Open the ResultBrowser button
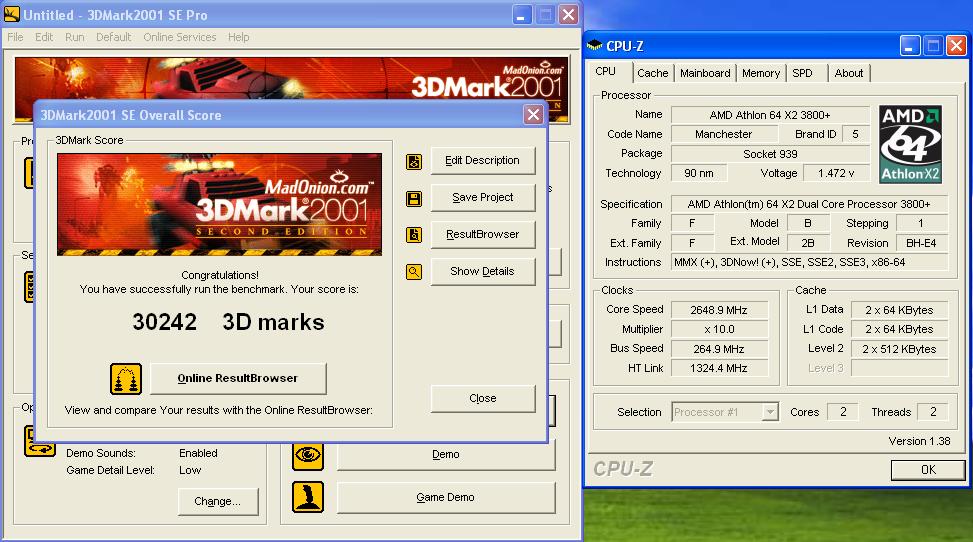Viewport: 973px width, 542px height. click(483, 235)
